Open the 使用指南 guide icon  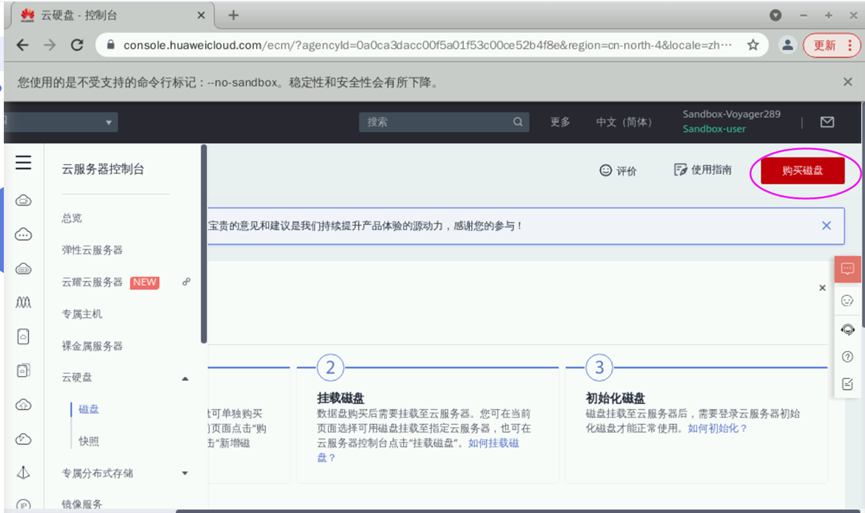[680, 170]
